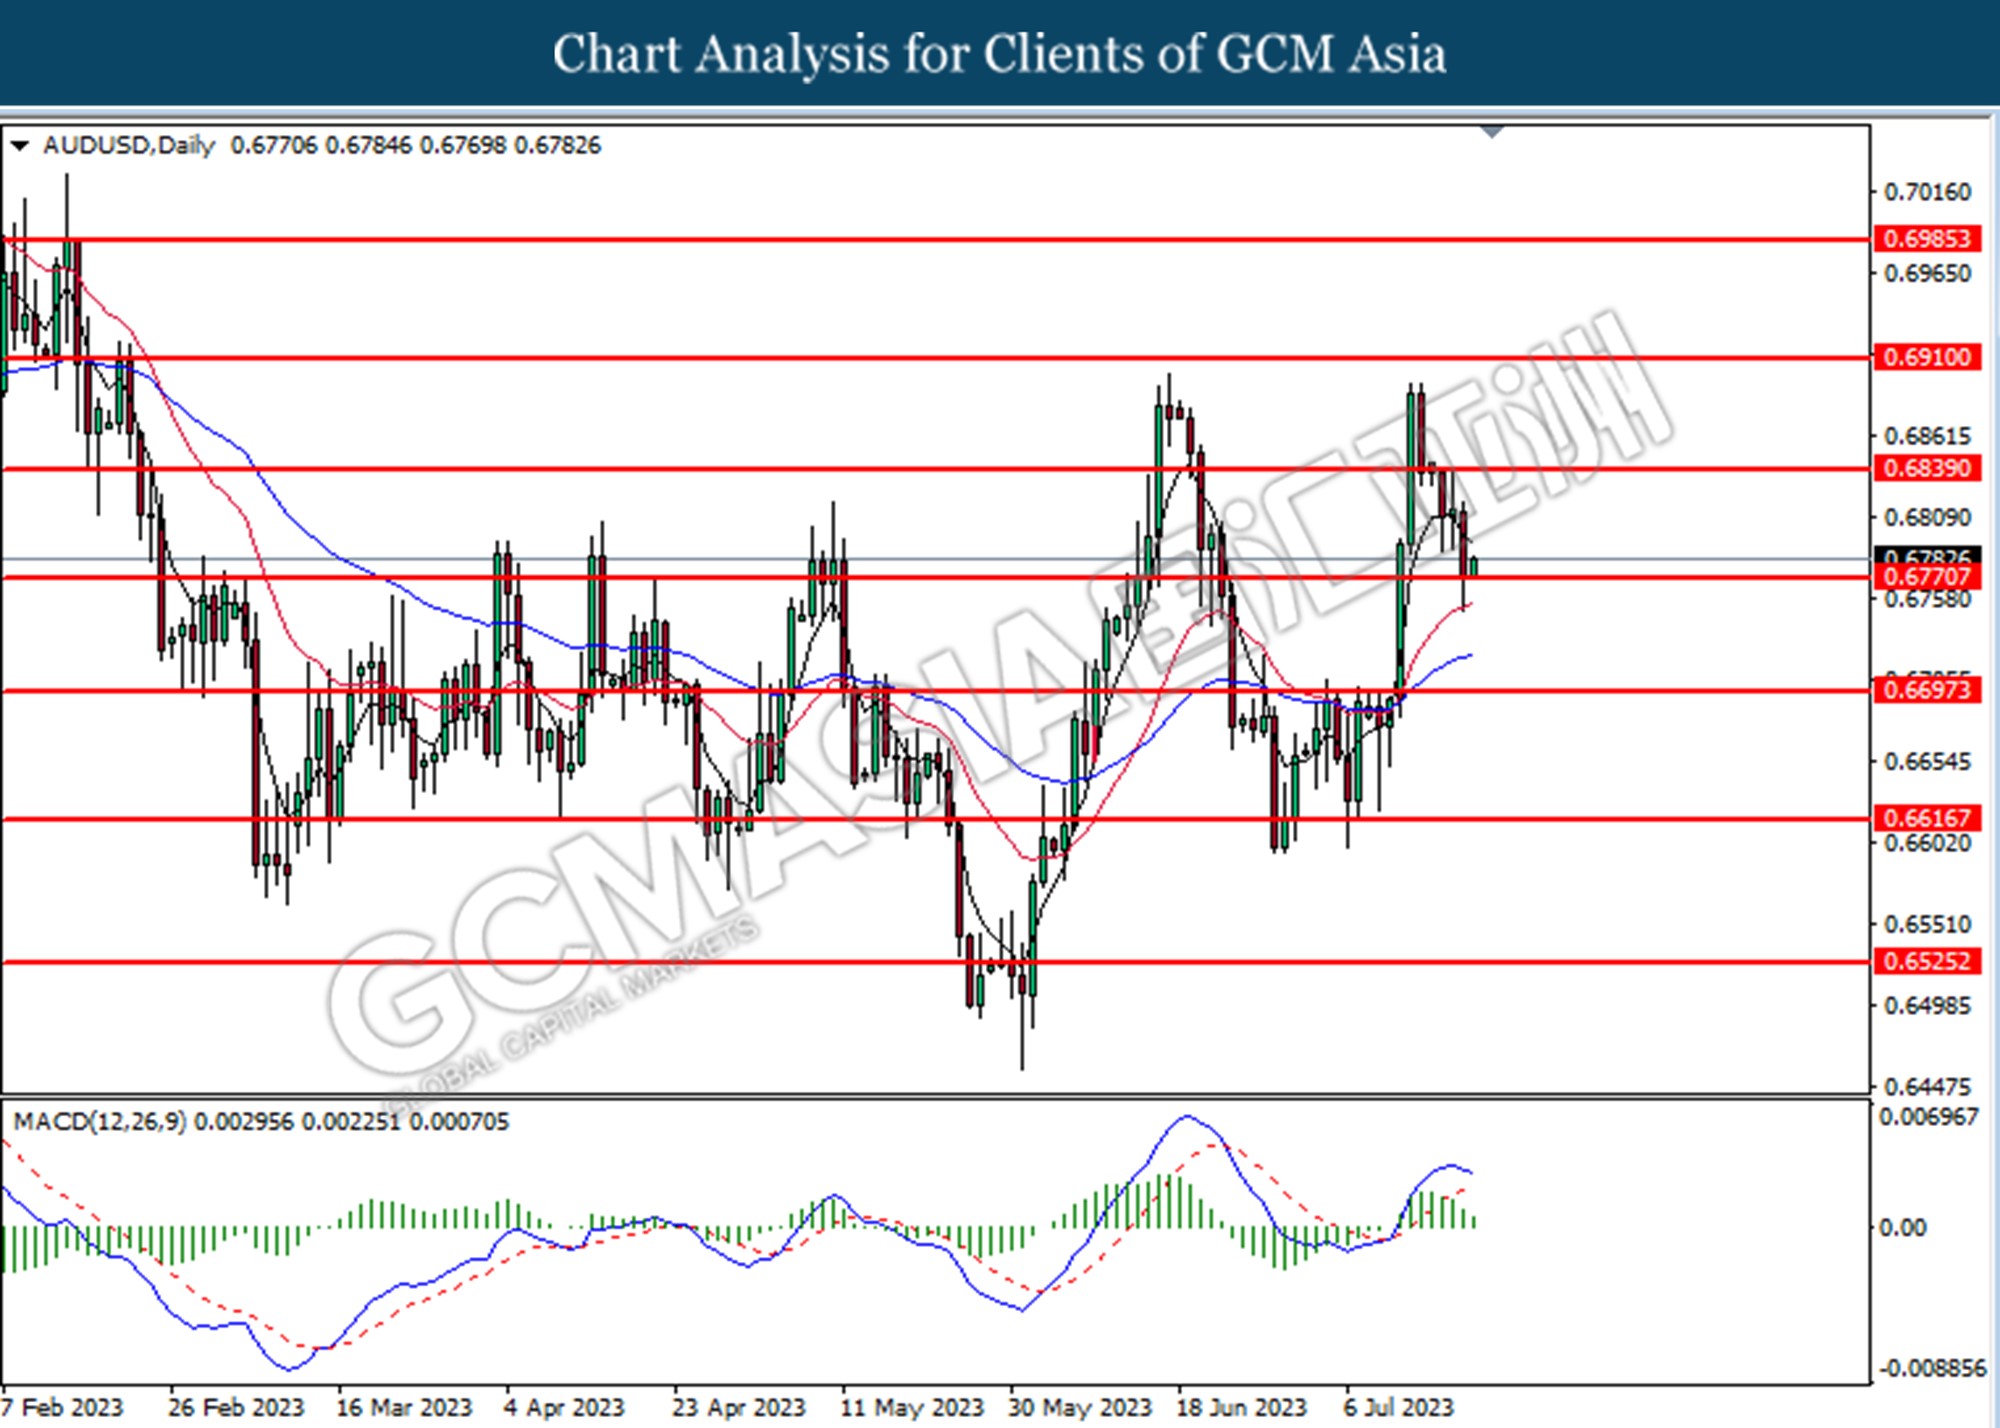Click the 0.006967 MACD scale value
Image resolution: width=2000 pixels, height=1428 pixels.
1929,1117
